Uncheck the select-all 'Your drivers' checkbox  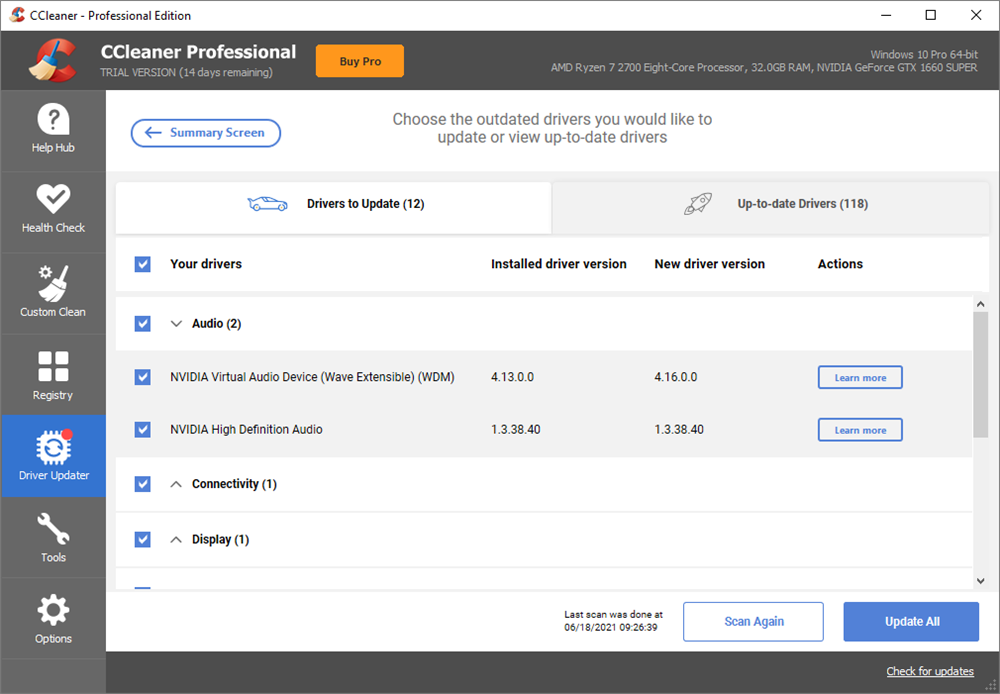143,264
